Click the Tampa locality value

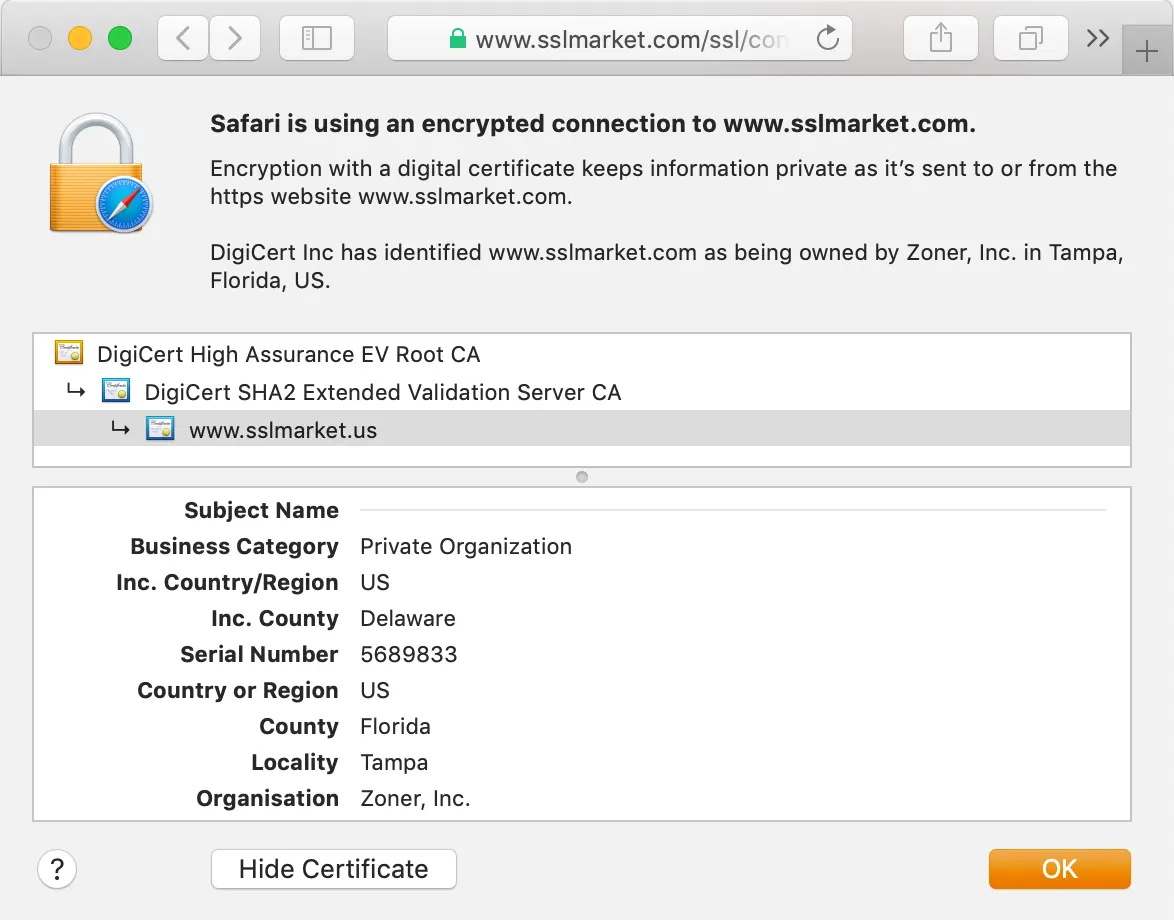(394, 762)
